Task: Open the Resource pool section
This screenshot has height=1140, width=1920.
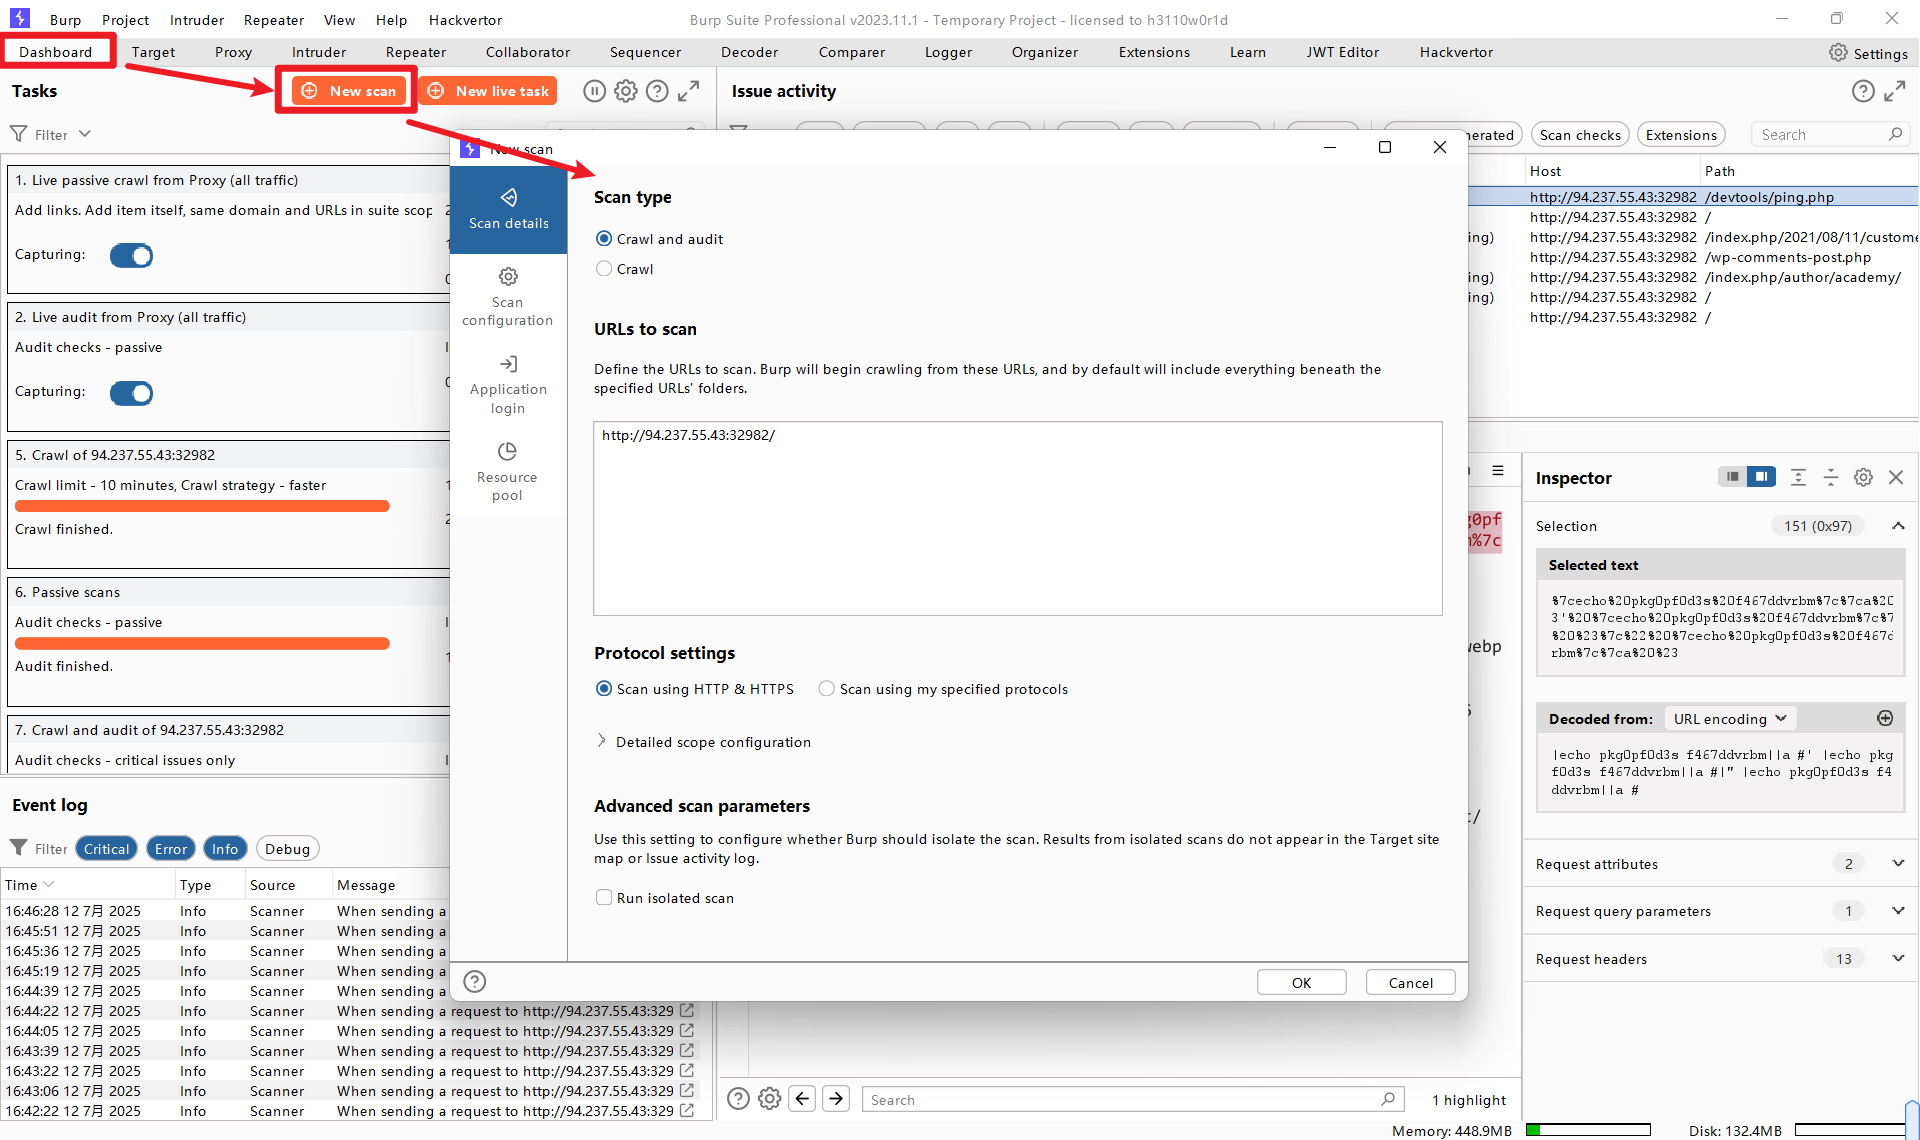Action: pyautogui.click(x=507, y=472)
